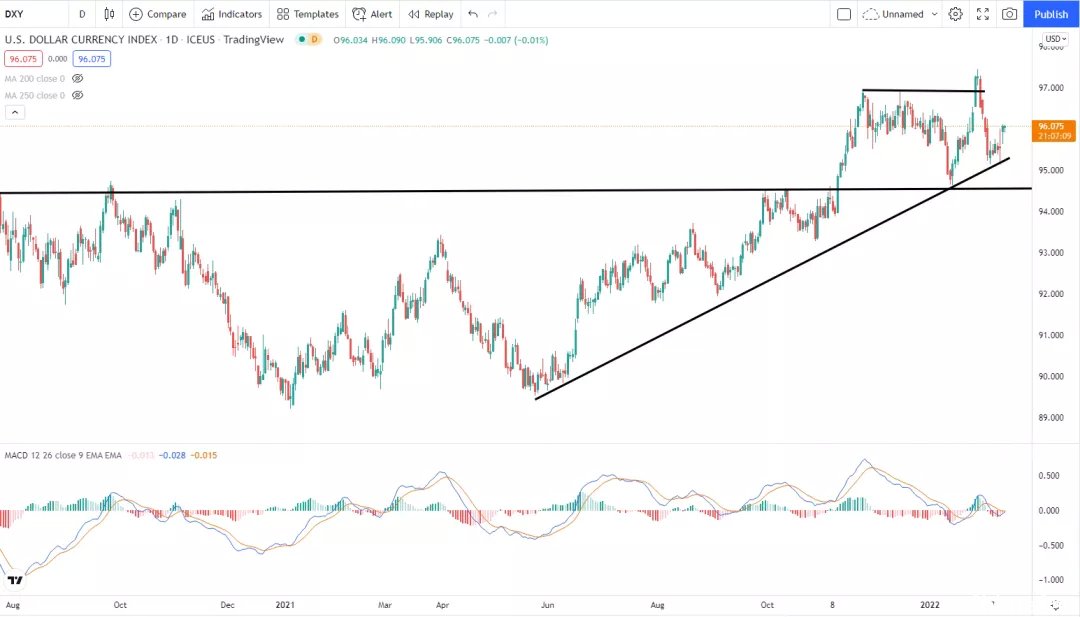Open chart settings gear
This screenshot has height=617, width=1080.
(x=955, y=14)
